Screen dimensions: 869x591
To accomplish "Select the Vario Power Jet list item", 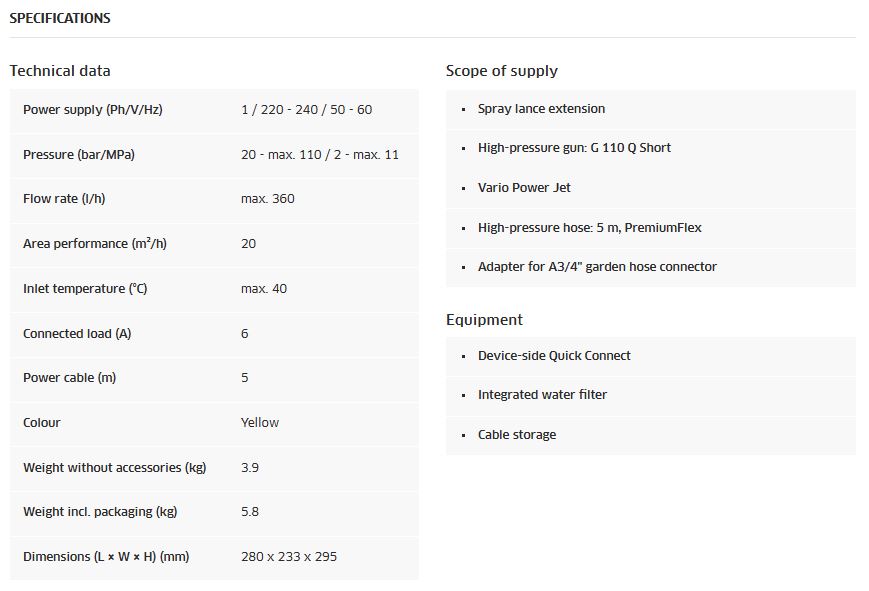I will pyautogui.click(x=524, y=188).
